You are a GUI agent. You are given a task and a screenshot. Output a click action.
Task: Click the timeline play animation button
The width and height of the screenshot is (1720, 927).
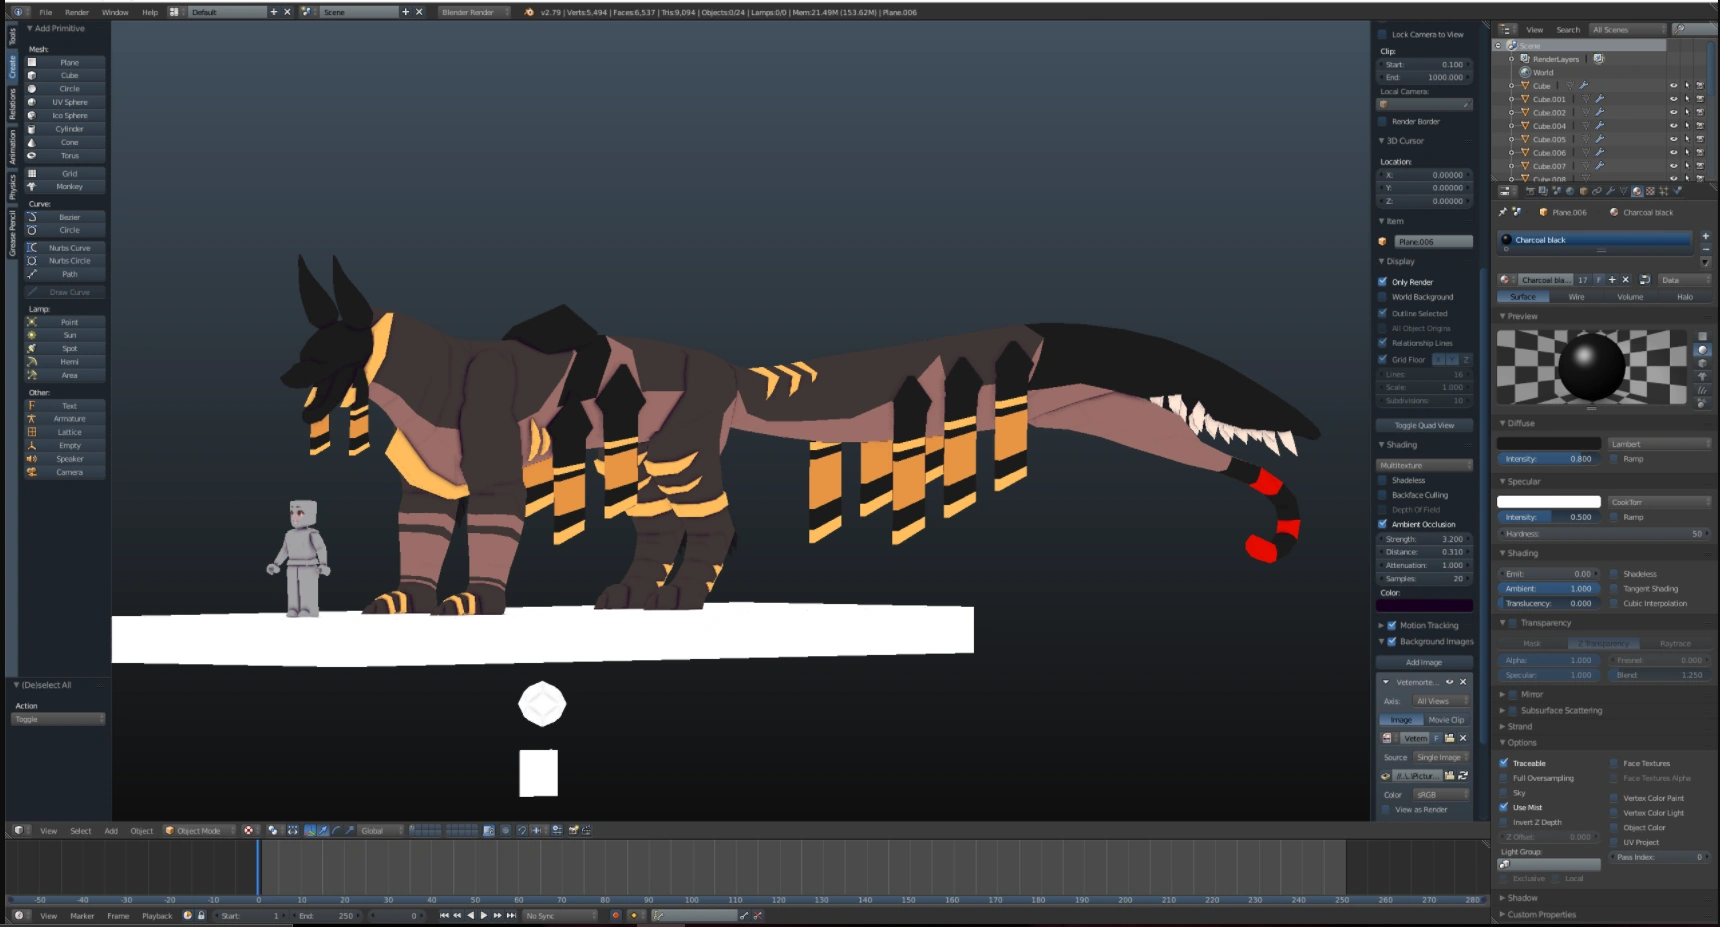pyautogui.click(x=484, y=915)
